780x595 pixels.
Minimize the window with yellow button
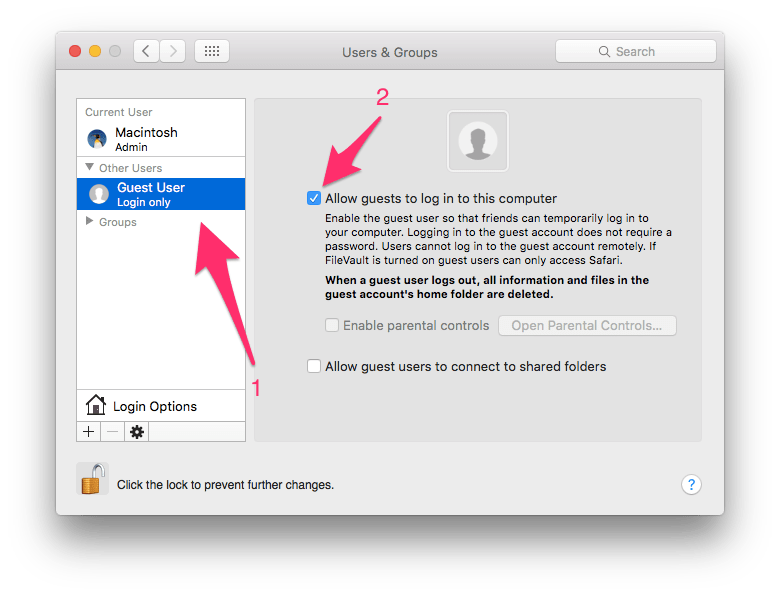click(95, 51)
